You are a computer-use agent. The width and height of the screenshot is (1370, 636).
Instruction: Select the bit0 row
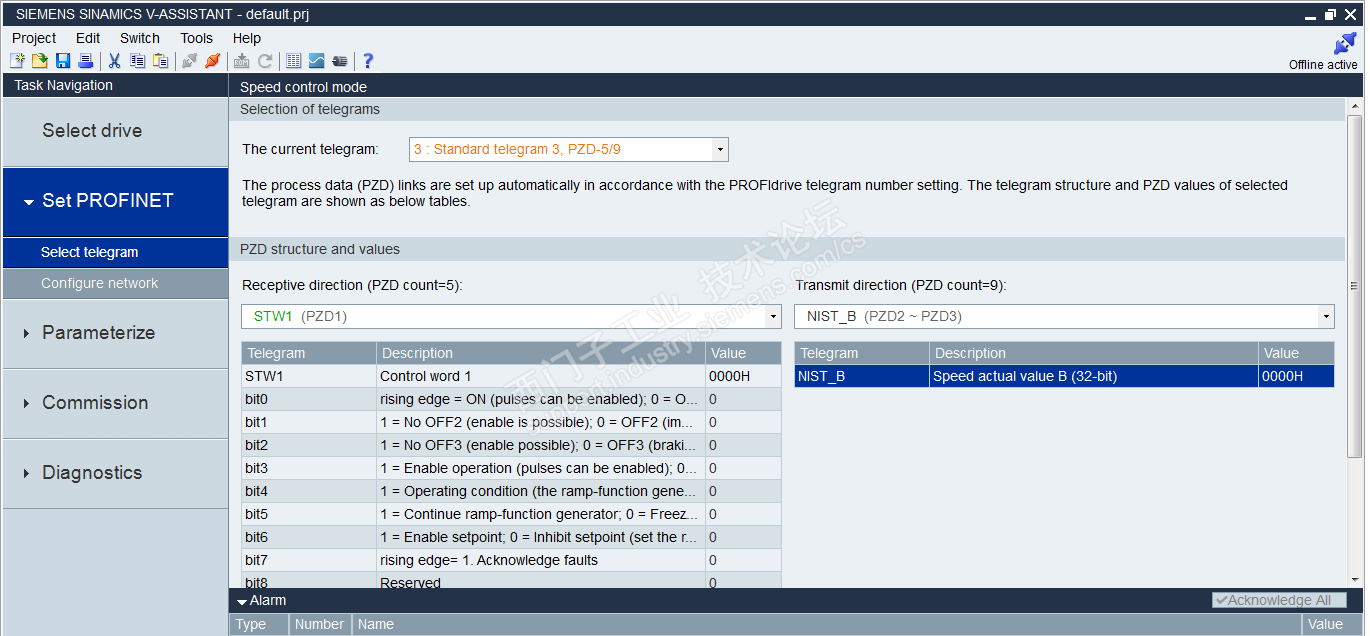[x=511, y=399]
